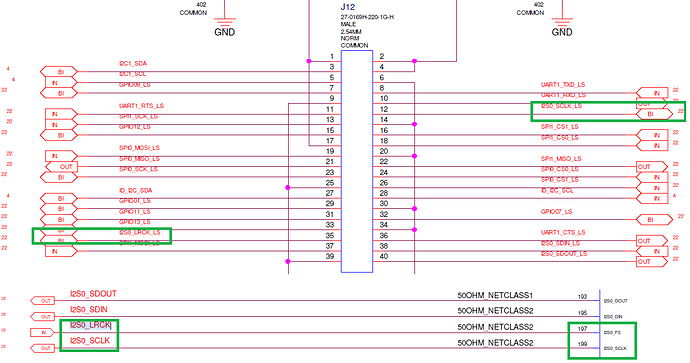This screenshot has height=363, width=690.
Task: Select the I2S0_SCLK_LS net label
Action: coord(561,106)
